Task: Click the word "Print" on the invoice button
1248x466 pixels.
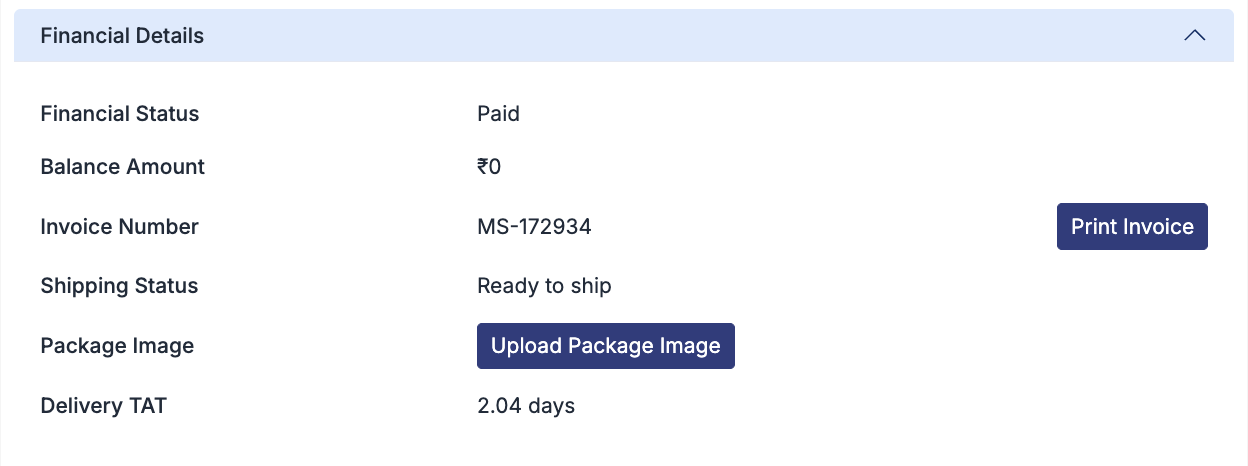Action: click(x=1093, y=227)
